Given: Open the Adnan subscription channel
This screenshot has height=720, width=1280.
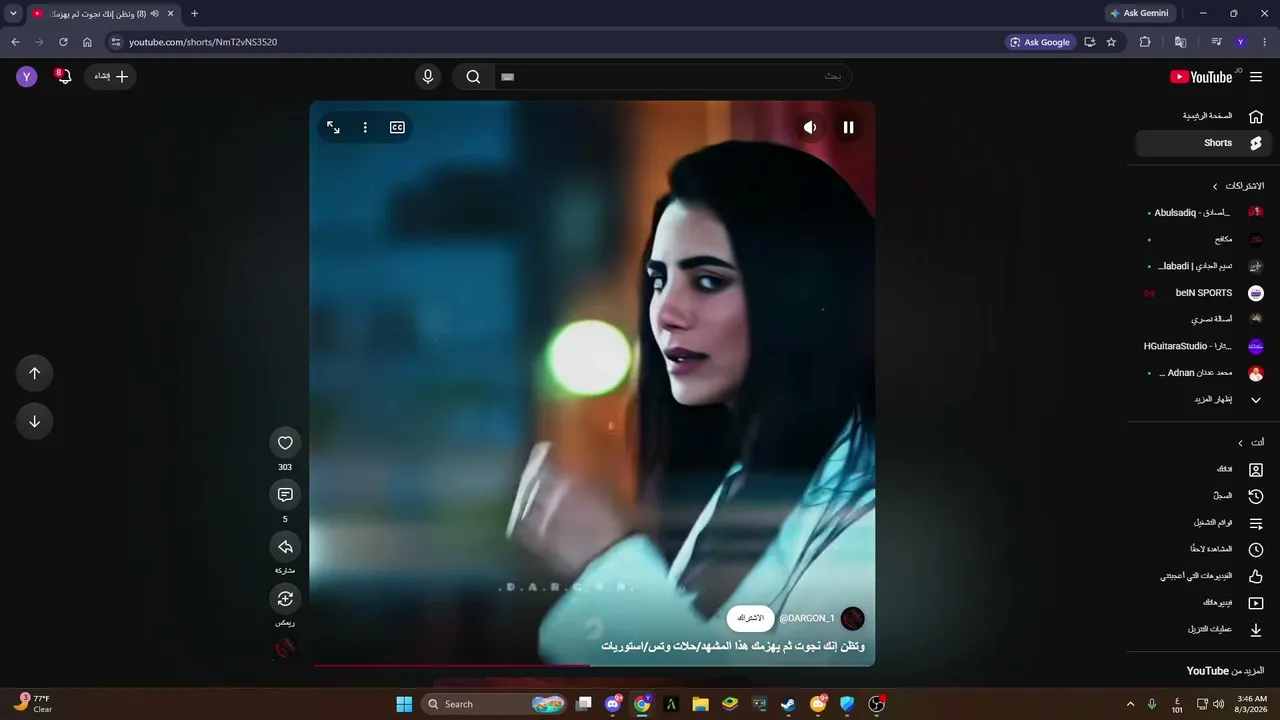Looking at the screenshot, I should [1205, 373].
